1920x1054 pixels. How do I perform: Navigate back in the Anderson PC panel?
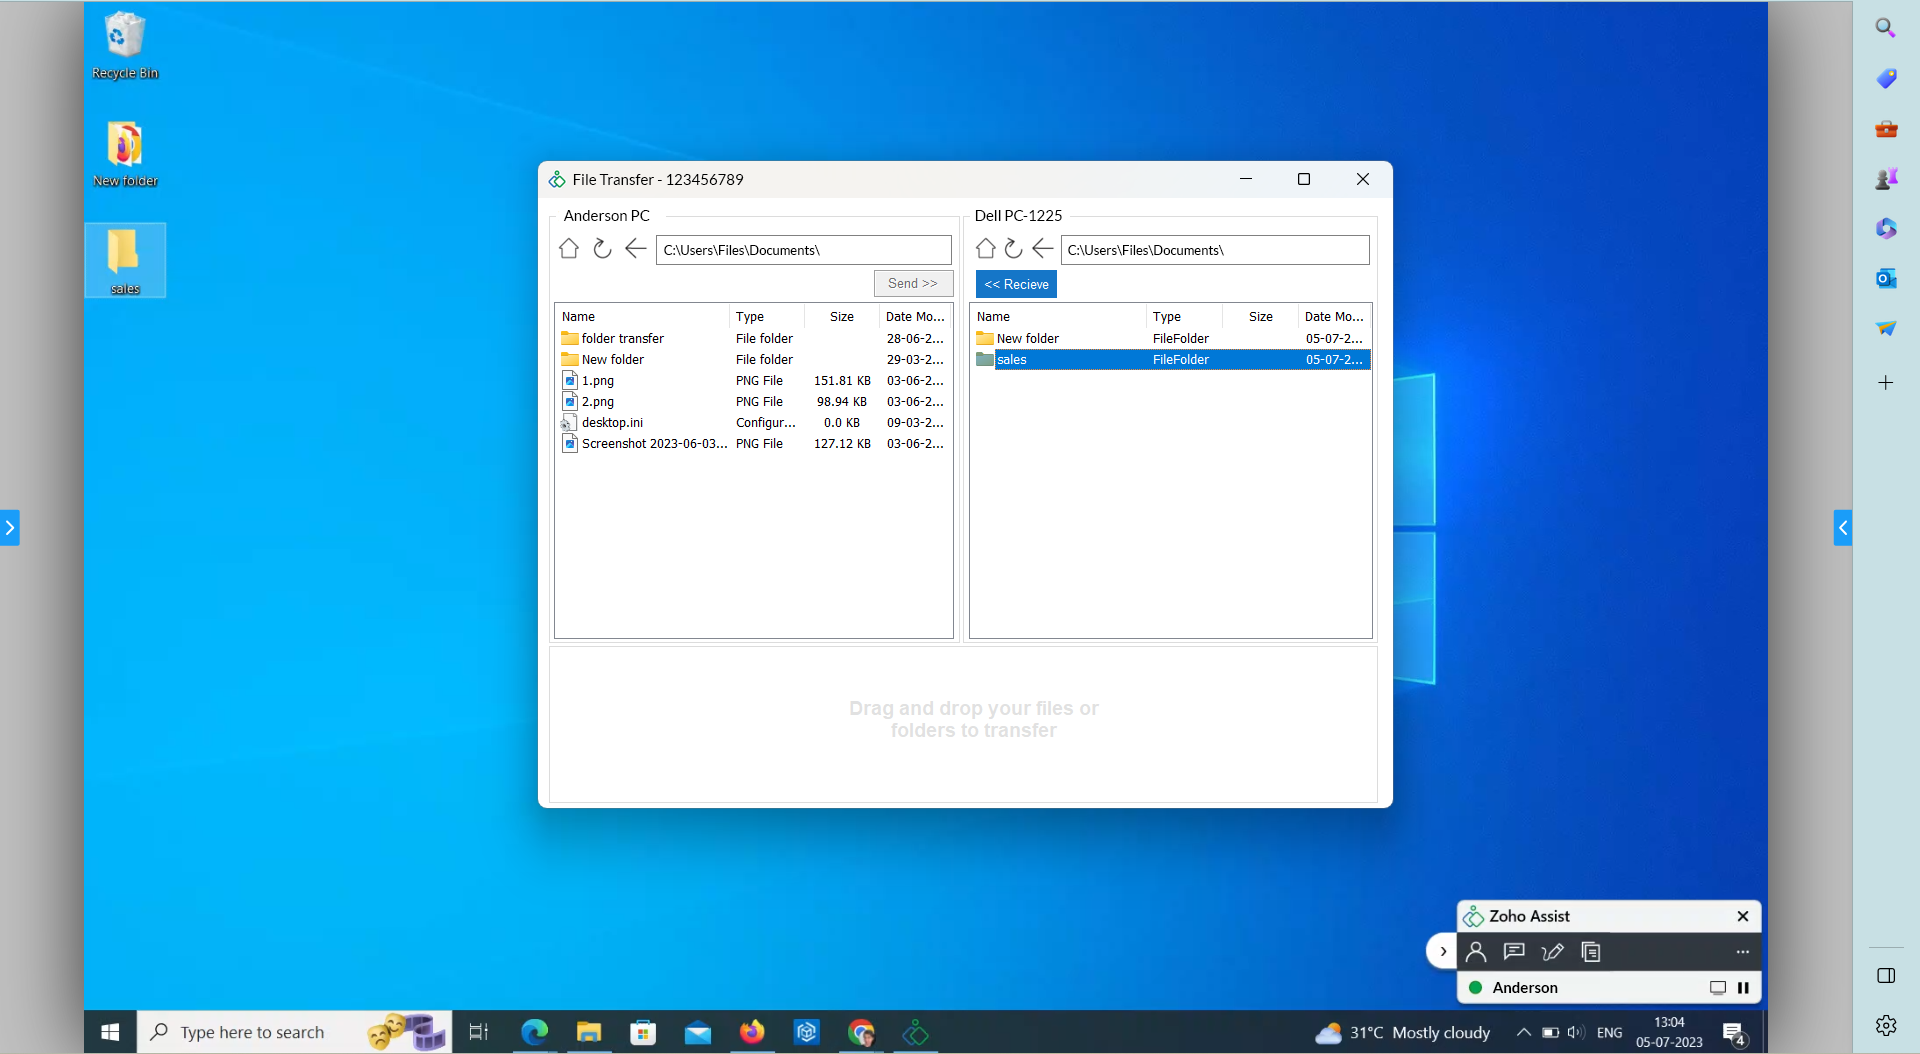pyautogui.click(x=635, y=249)
